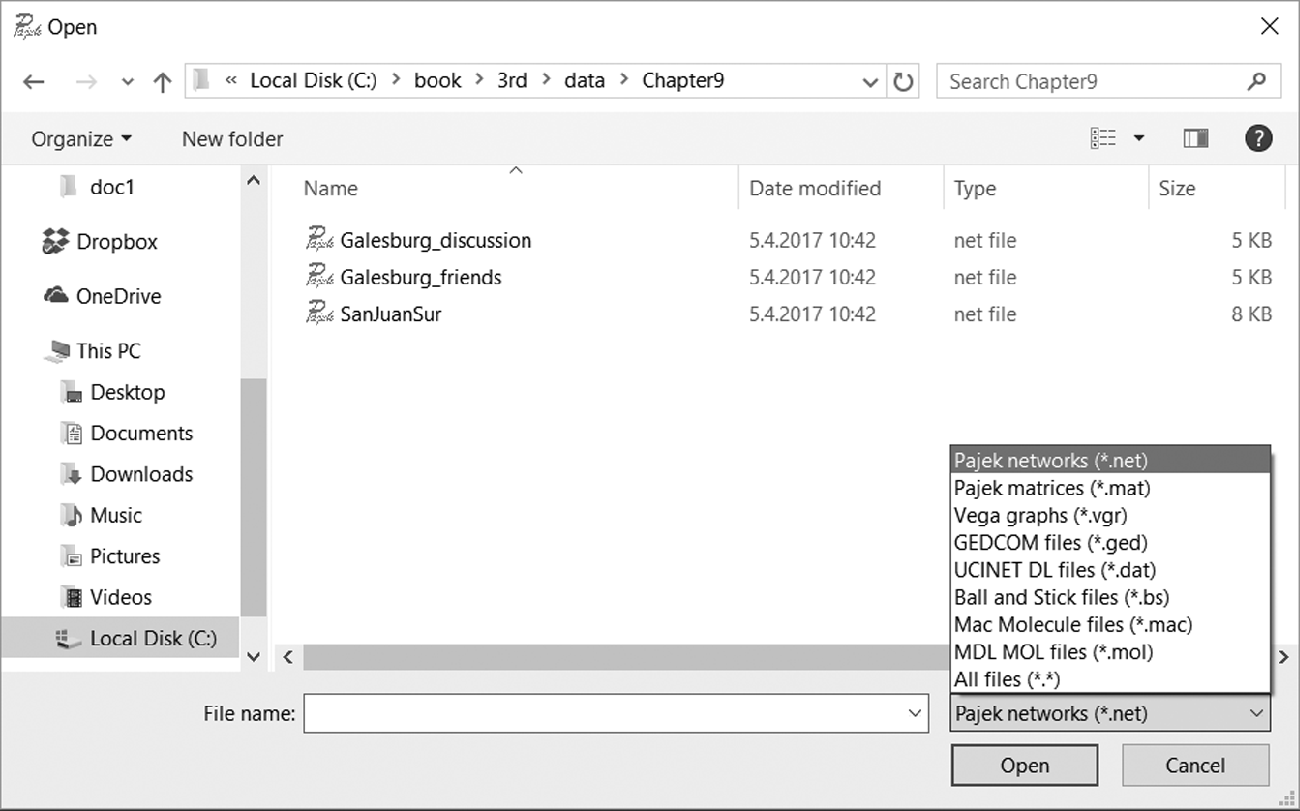Click the Pajek icon beside Galesburg_friends
The image size is (1300, 811).
318,276
